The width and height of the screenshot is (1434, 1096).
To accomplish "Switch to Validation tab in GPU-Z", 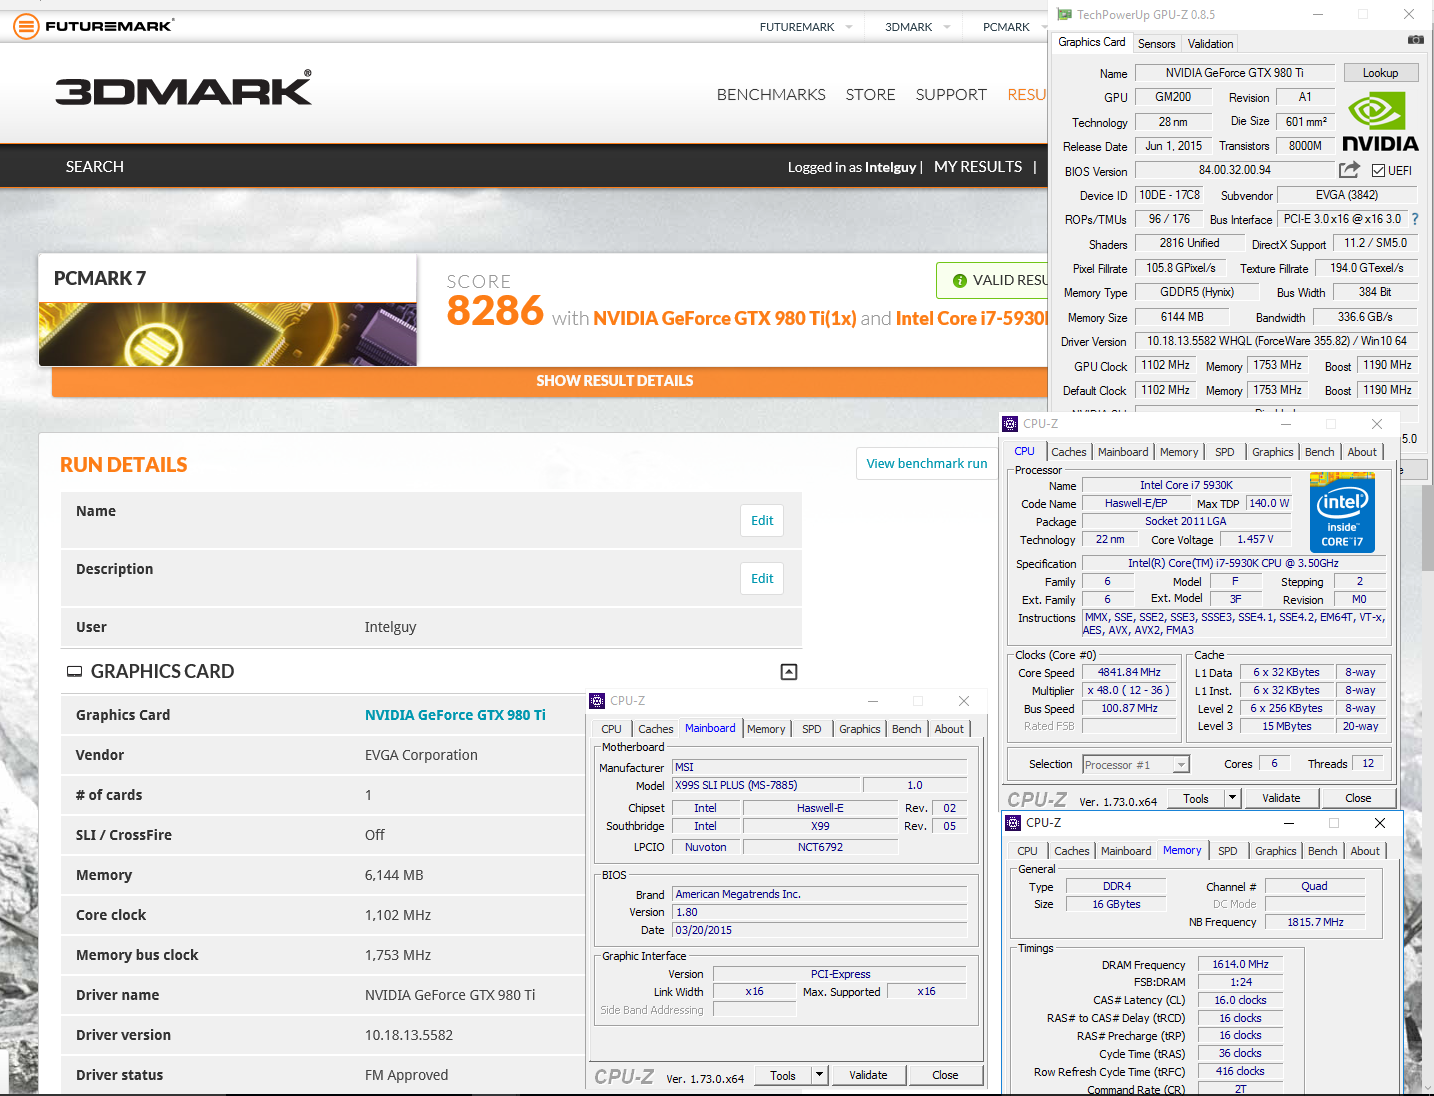I will [x=1210, y=44].
